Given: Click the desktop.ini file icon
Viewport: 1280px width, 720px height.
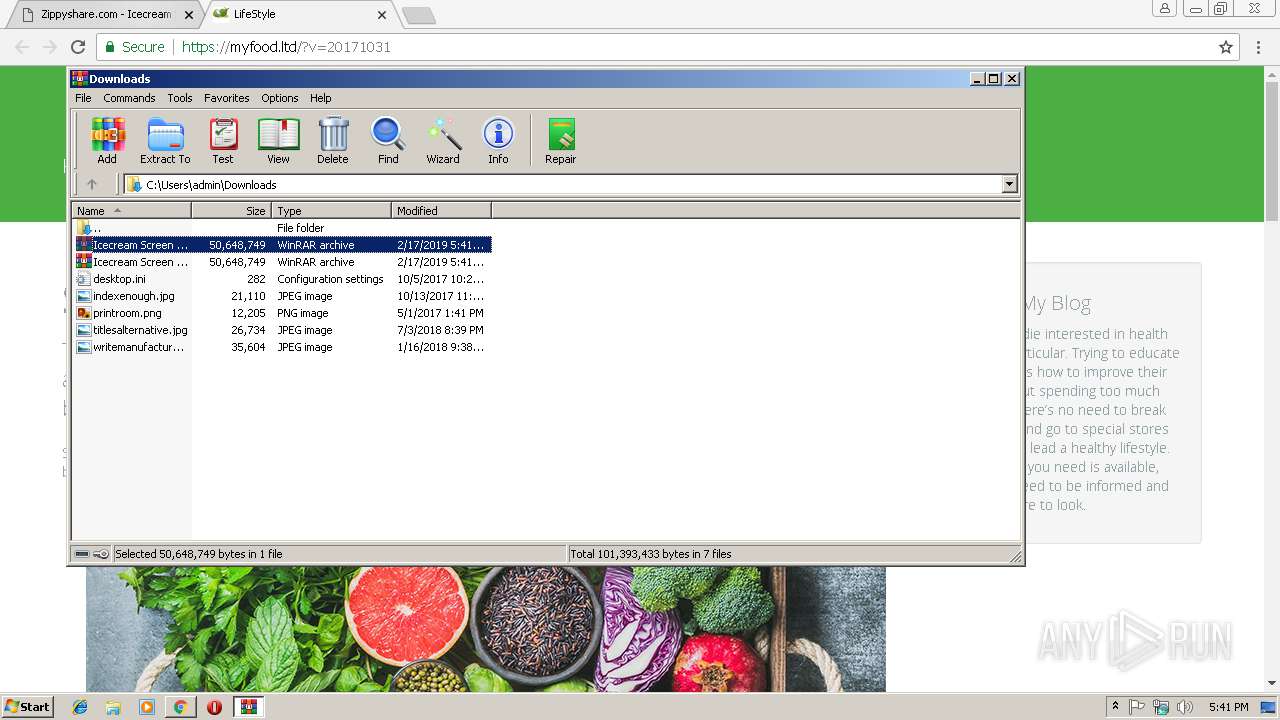Looking at the screenshot, I should pyautogui.click(x=84, y=279).
